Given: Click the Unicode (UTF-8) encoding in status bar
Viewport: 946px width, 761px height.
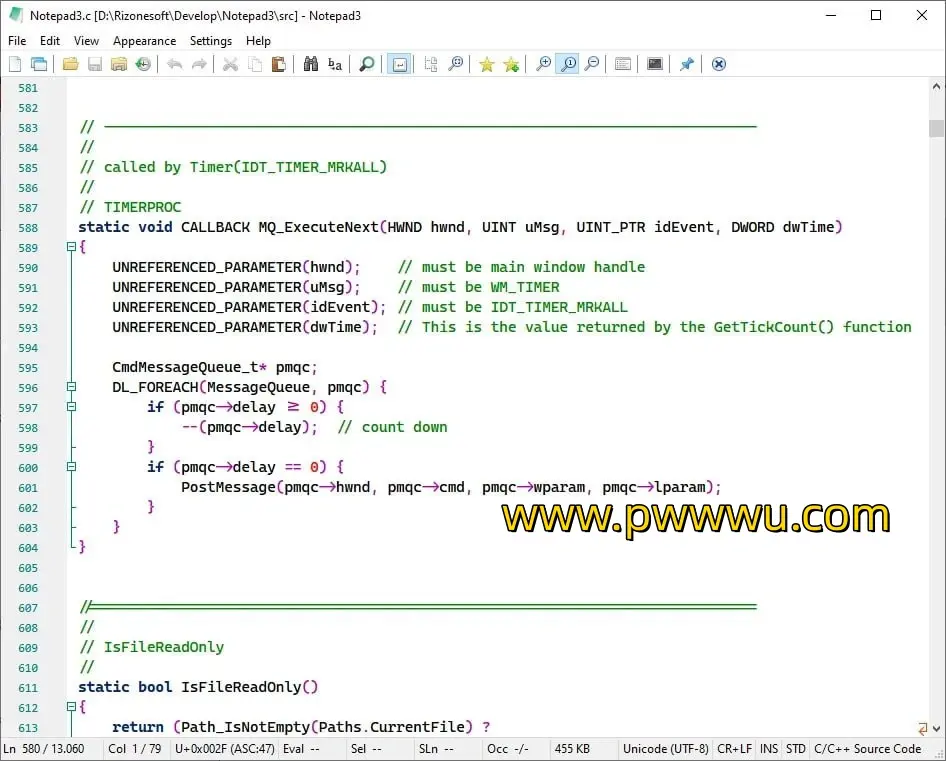Looking at the screenshot, I should click(665, 749).
